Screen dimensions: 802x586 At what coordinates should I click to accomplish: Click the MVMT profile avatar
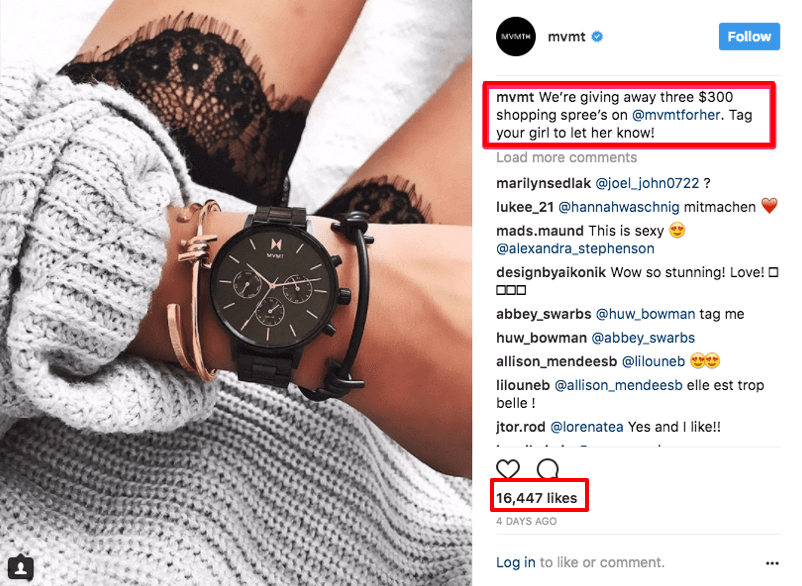516,37
